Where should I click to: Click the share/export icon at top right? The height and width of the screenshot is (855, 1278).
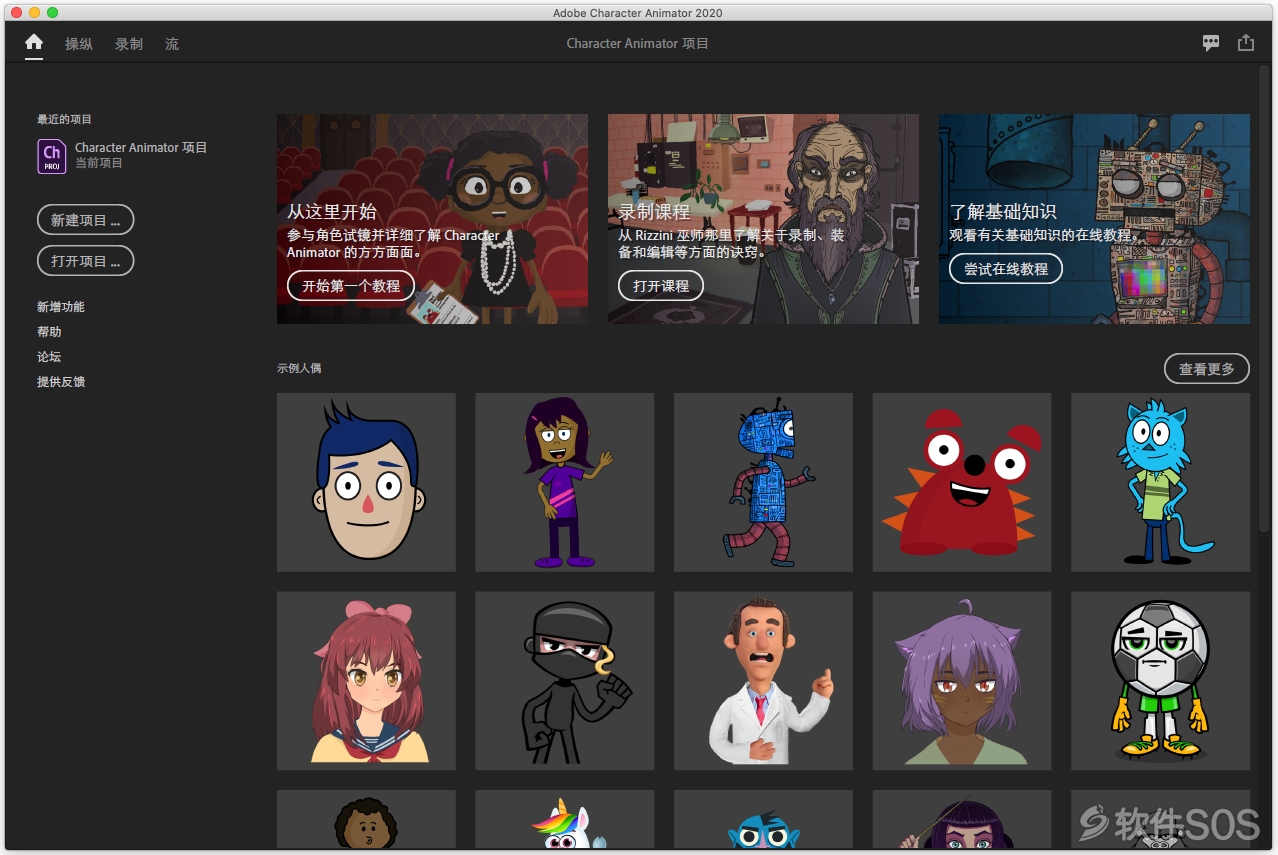[x=1245, y=43]
